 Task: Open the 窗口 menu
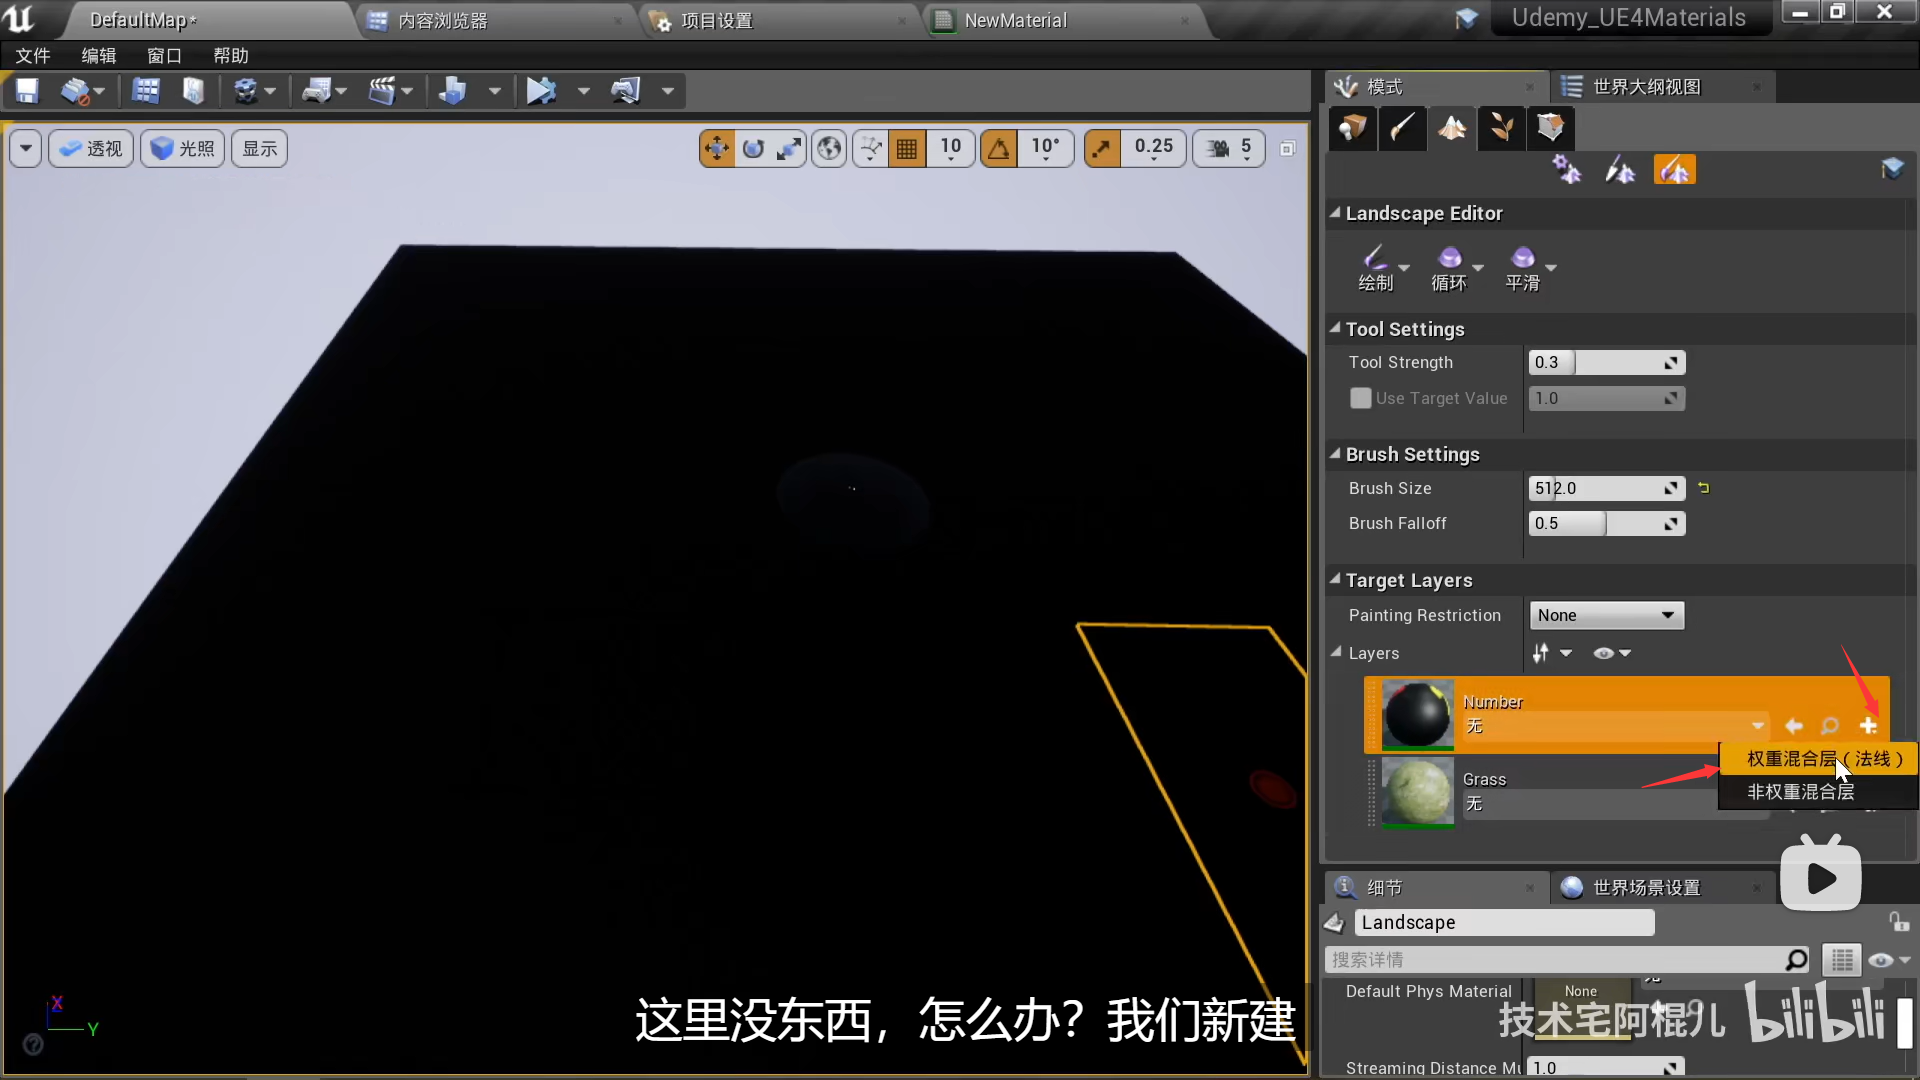point(164,56)
